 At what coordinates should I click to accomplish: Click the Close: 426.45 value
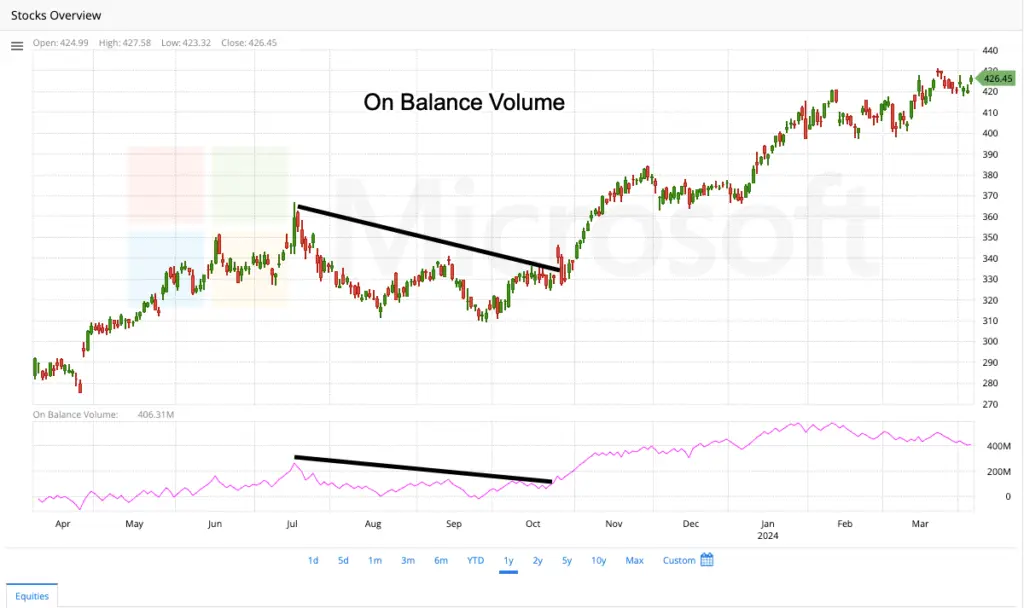point(249,42)
